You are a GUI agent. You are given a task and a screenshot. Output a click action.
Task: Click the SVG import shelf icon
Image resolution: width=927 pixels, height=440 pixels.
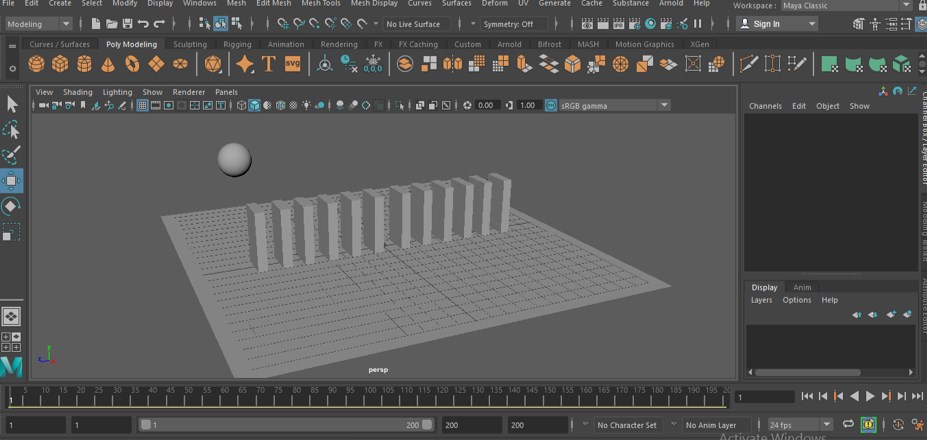tap(293, 63)
